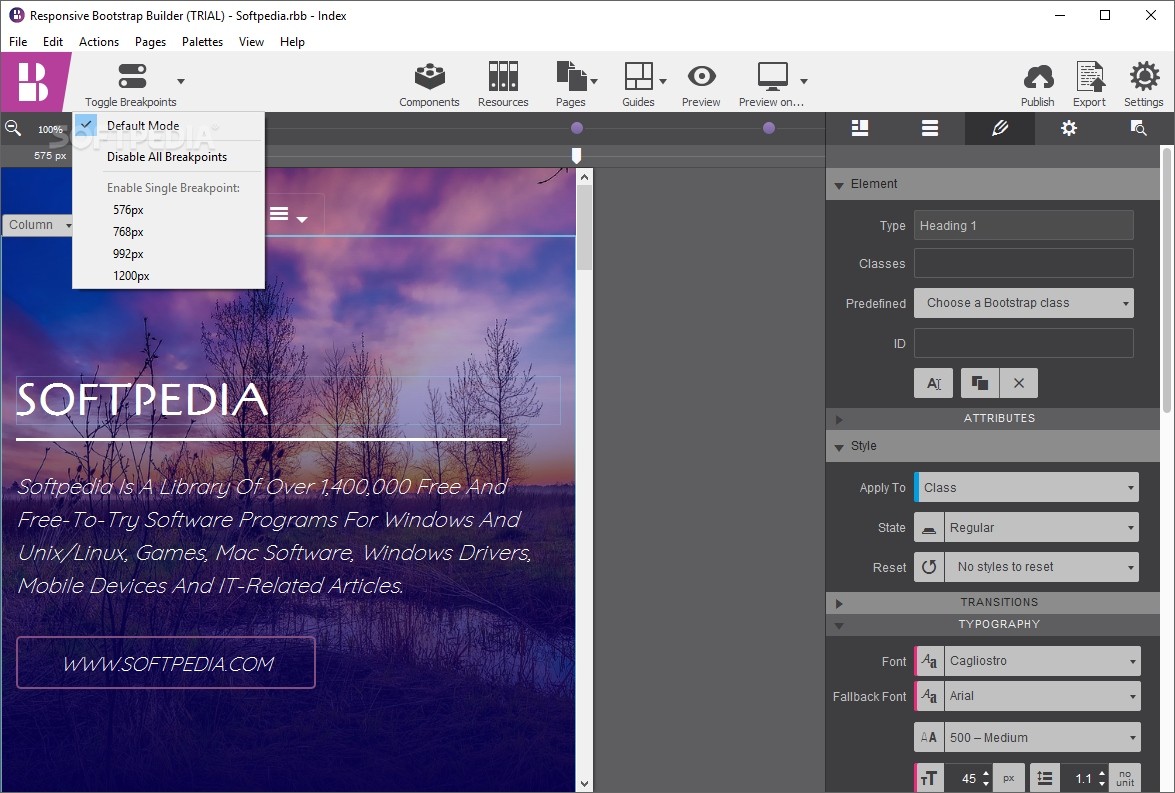Open Preview on dropdown arrow
Viewport: 1175px width, 793px height.
[804, 81]
